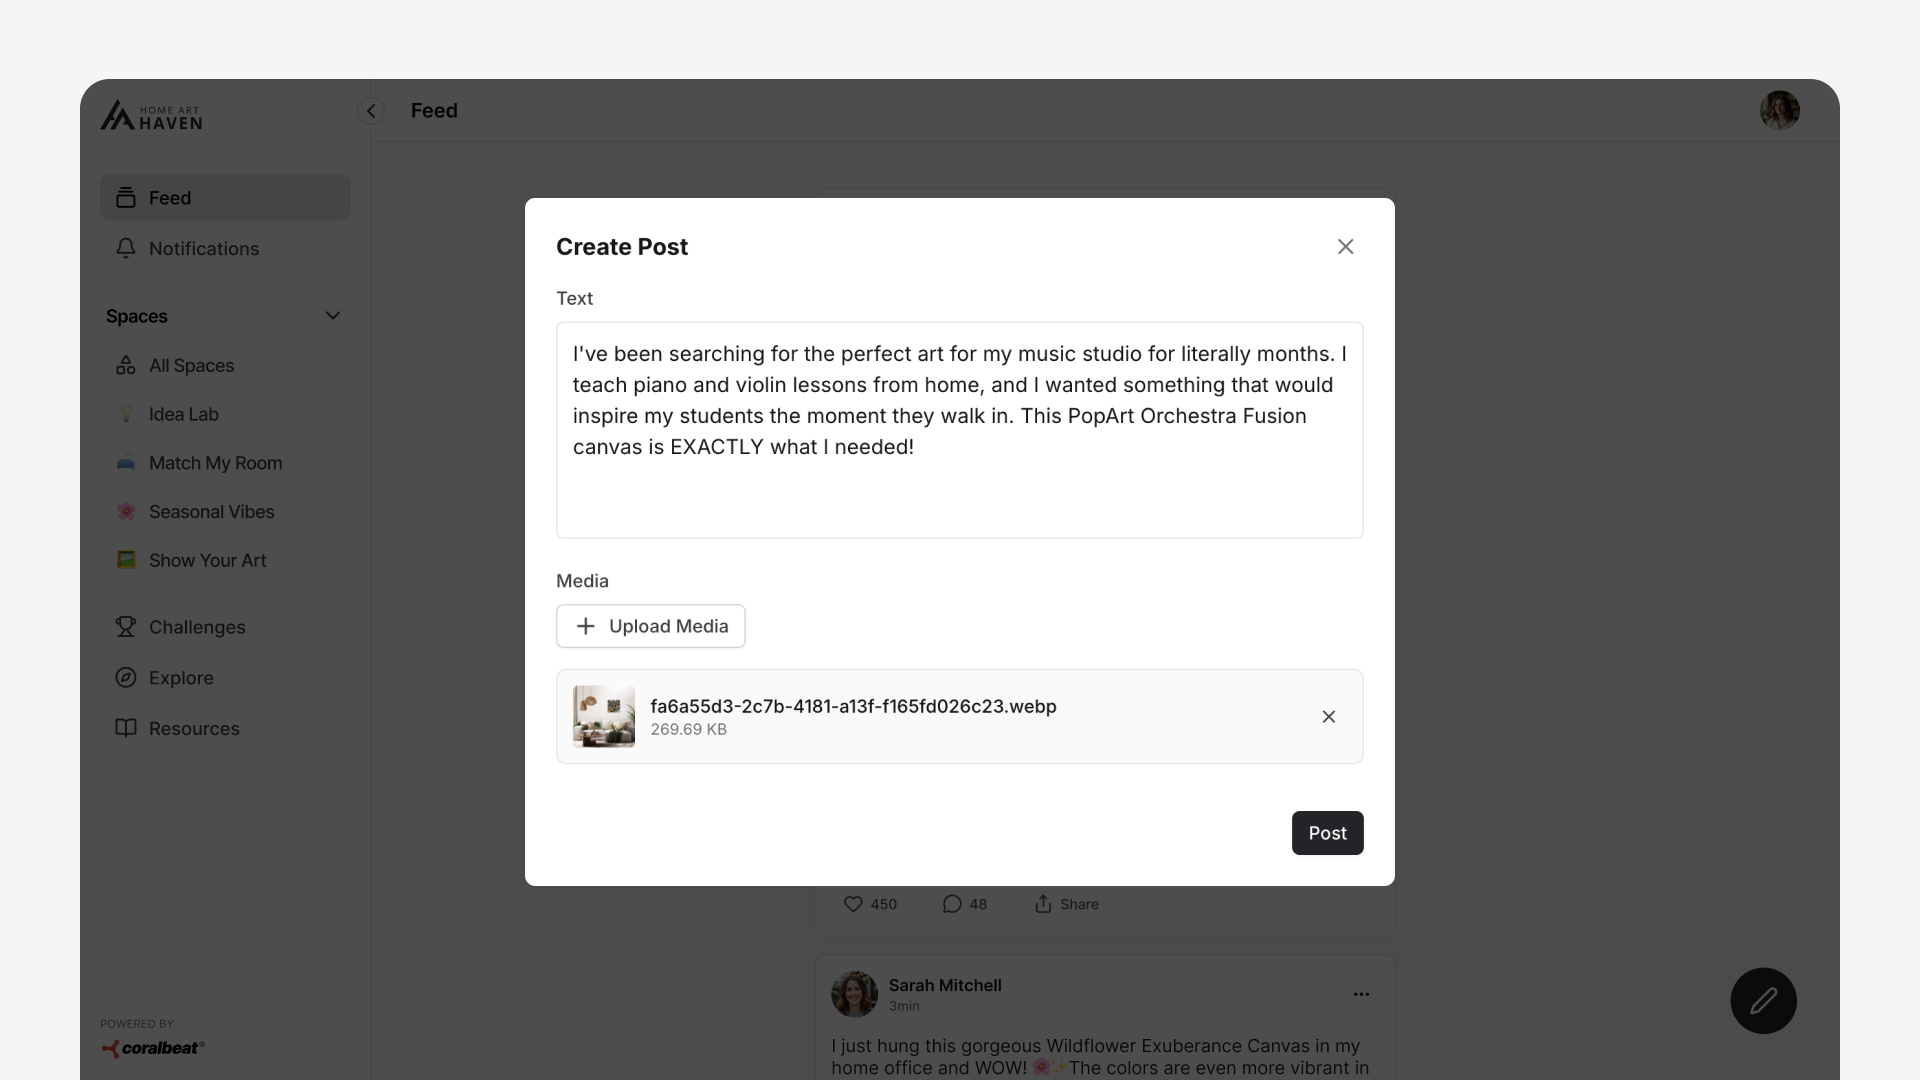This screenshot has width=1920, height=1080.
Task: Open the Feed menu item
Action: tap(225, 198)
